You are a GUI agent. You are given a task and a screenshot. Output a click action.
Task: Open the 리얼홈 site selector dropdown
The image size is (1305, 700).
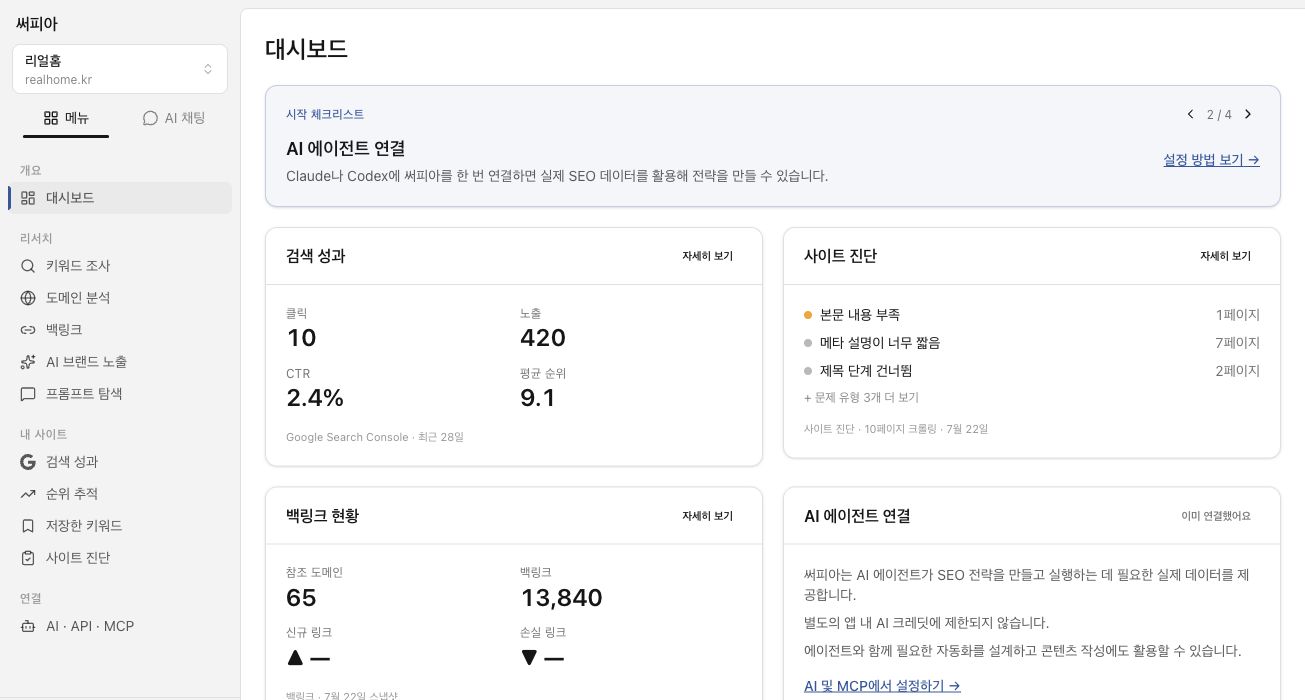tap(120, 69)
